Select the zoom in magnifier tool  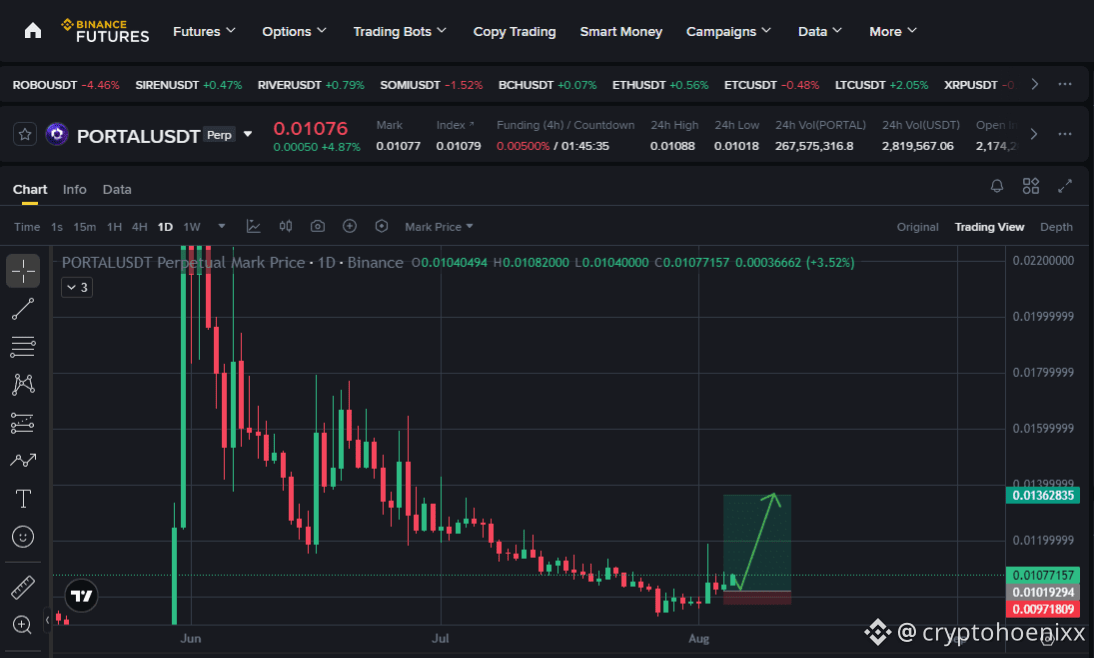(x=23, y=625)
